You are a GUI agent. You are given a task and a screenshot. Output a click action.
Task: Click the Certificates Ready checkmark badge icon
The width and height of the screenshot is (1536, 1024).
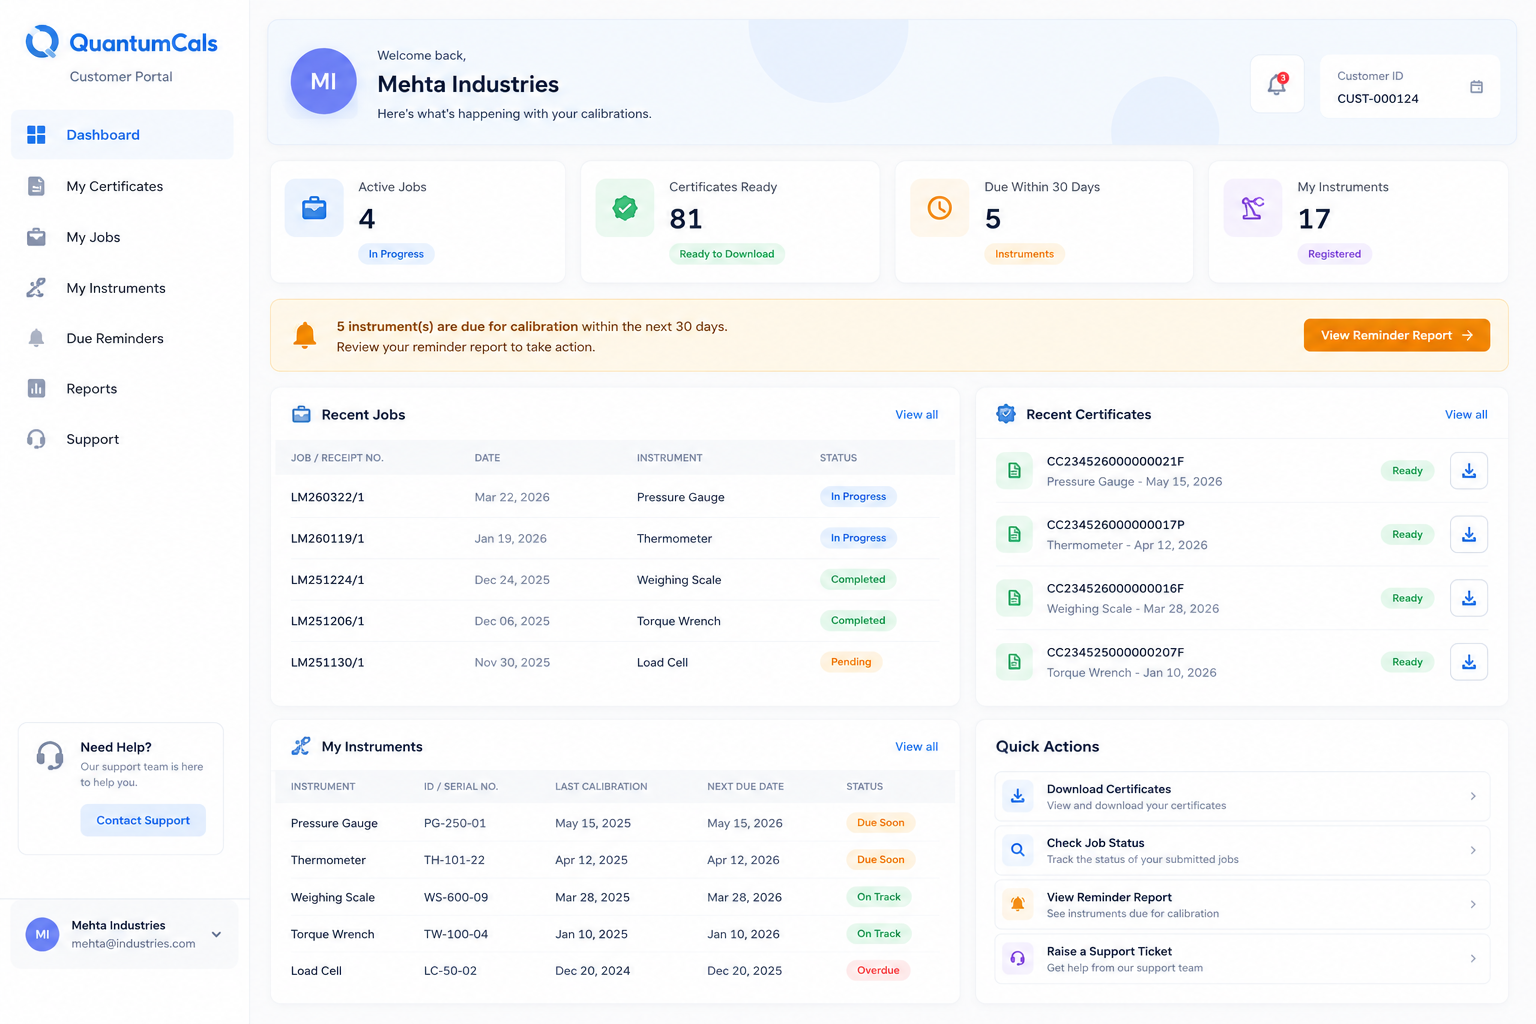click(x=625, y=208)
